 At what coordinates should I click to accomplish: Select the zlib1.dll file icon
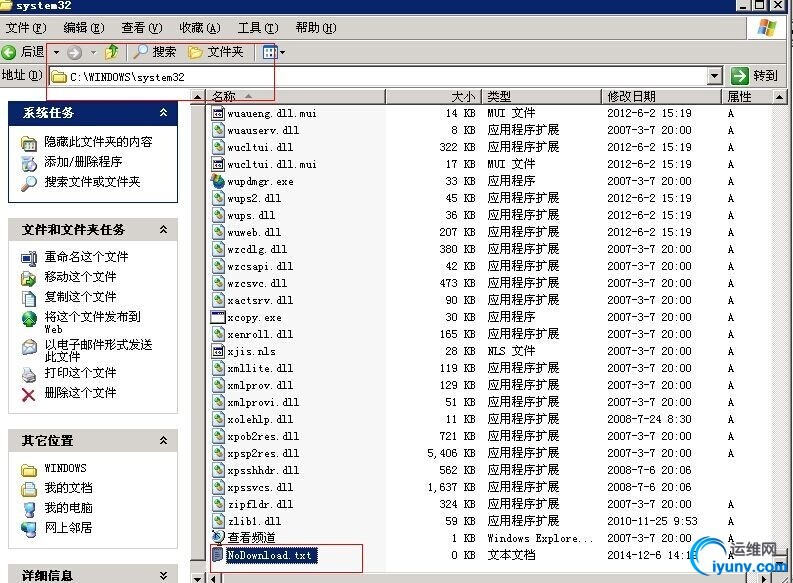[218, 521]
